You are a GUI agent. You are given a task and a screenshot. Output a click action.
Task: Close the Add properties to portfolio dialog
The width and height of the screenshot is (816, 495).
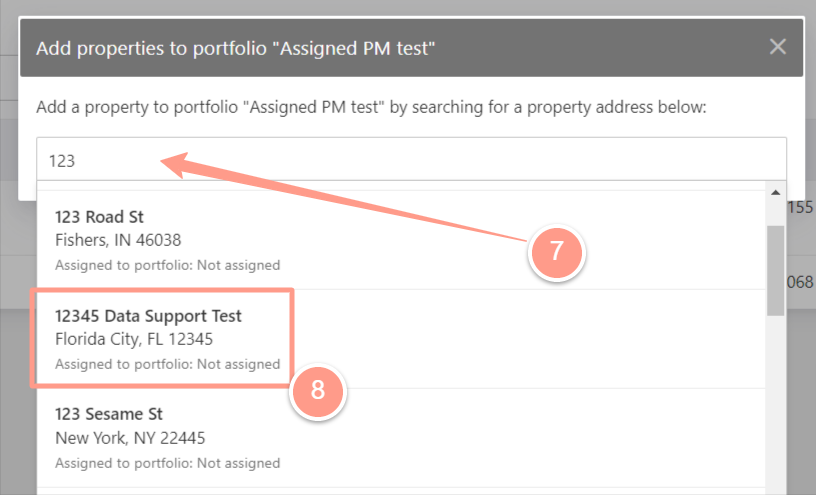coord(777,47)
